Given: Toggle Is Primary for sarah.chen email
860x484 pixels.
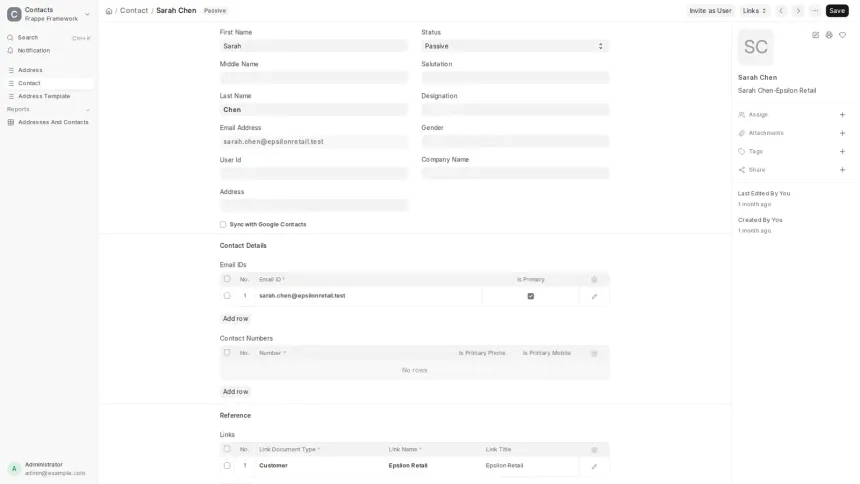Looking at the screenshot, I should pyautogui.click(x=530, y=296).
